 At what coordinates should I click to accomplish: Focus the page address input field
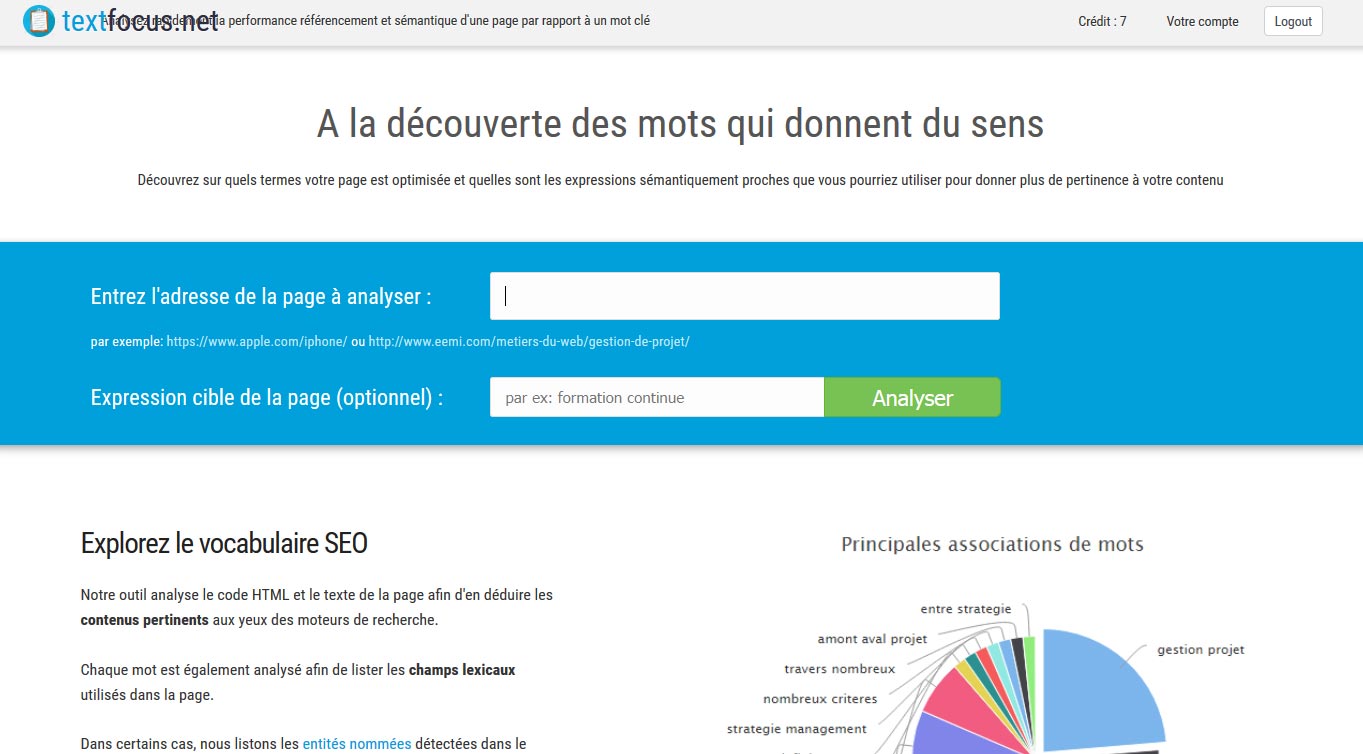pos(744,296)
